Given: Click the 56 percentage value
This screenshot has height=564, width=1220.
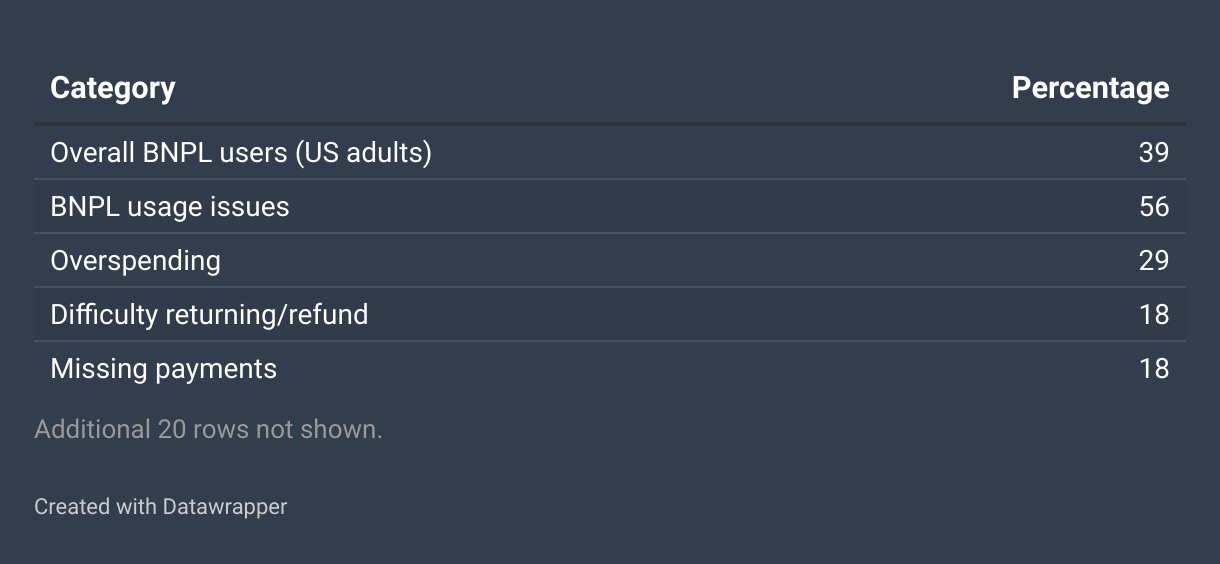Looking at the screenshot, I should coord(1153,207).
